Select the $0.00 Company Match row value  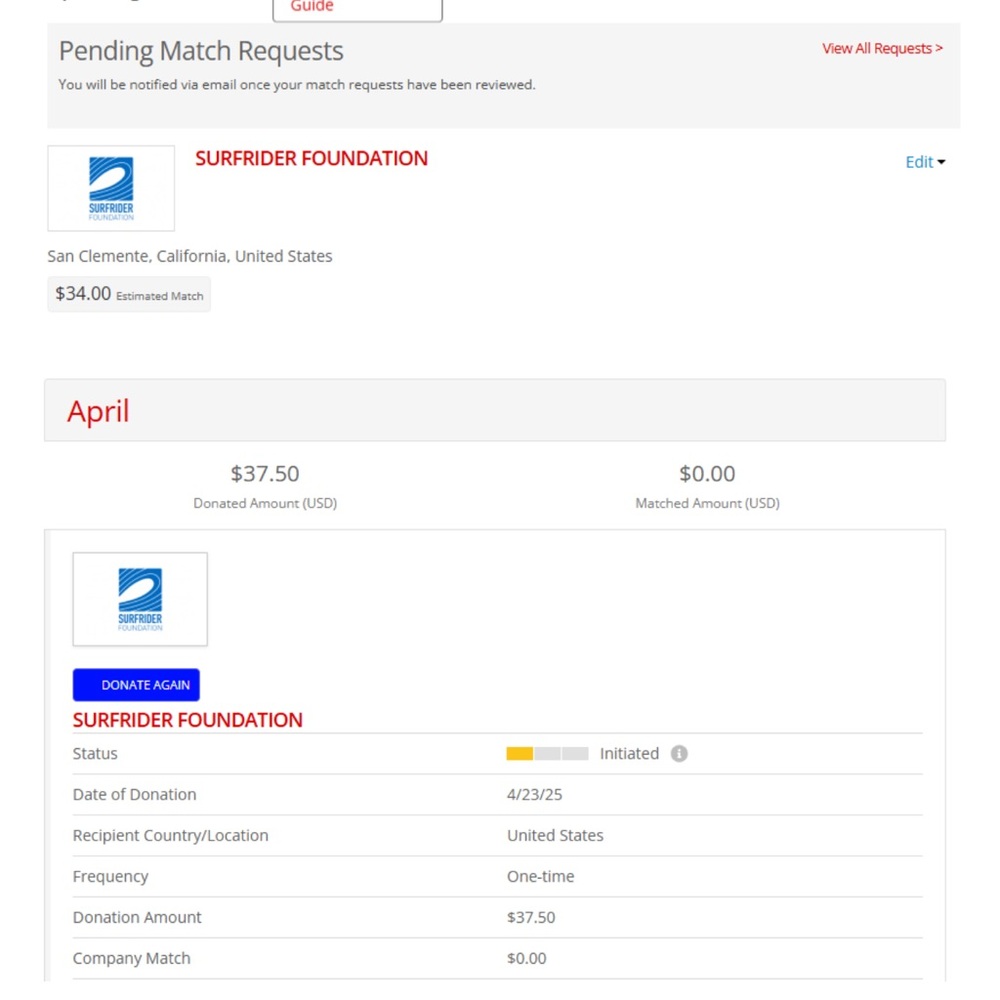pos(526,958)
